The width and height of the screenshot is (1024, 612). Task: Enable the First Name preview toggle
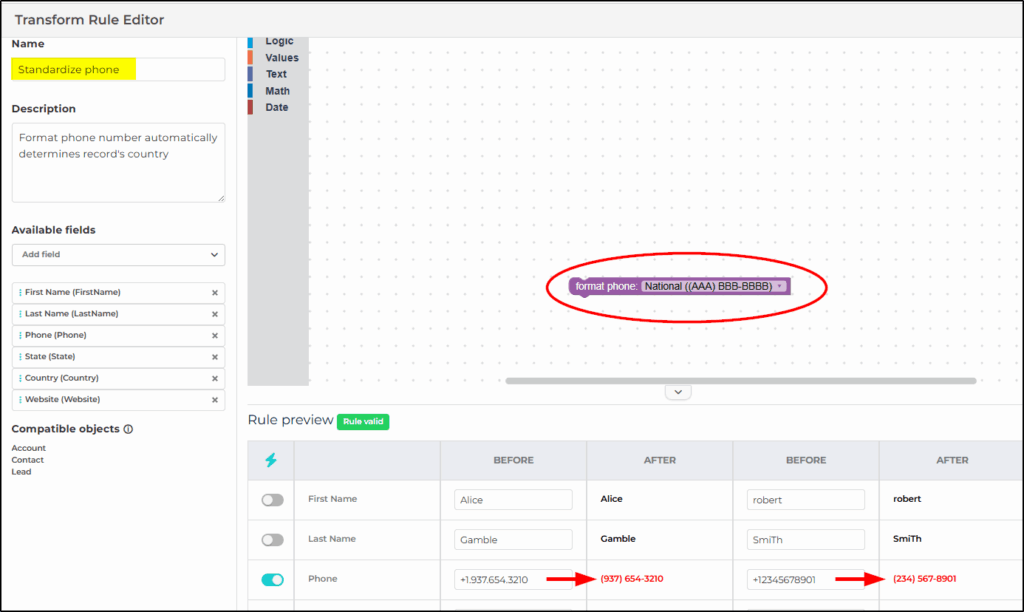tap(272, 500)
